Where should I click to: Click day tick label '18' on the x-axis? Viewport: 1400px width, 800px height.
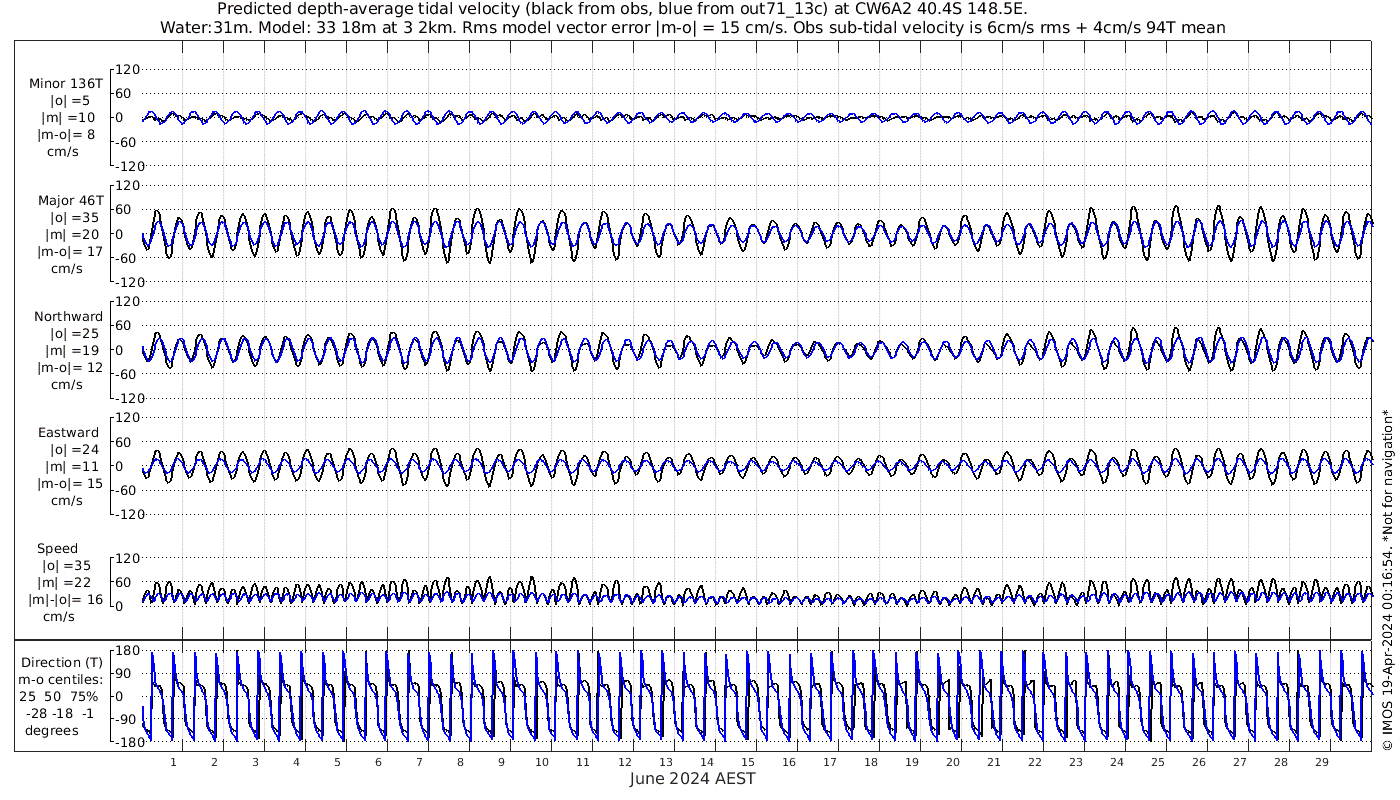tap(870, 762)
